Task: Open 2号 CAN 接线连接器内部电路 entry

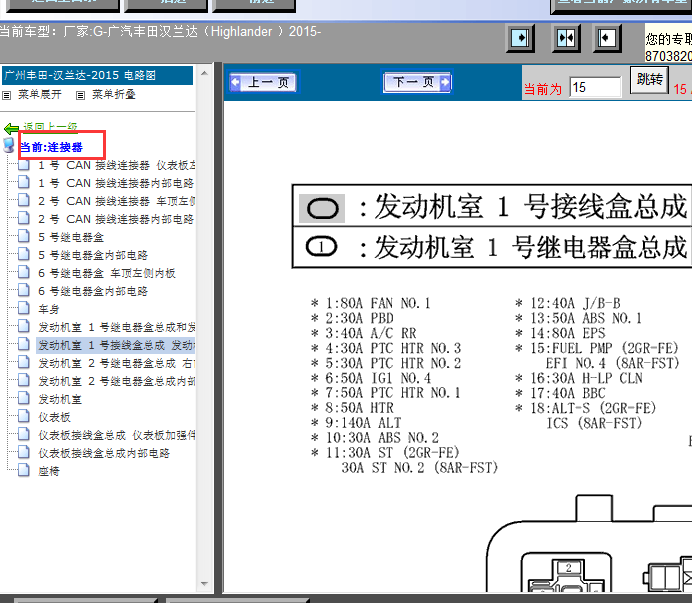Action: click(116, 219)
